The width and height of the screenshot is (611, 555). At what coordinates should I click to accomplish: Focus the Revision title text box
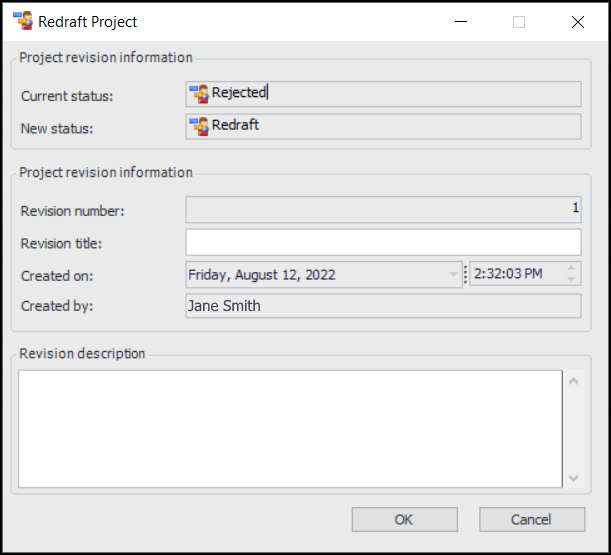tap(383, 242)
